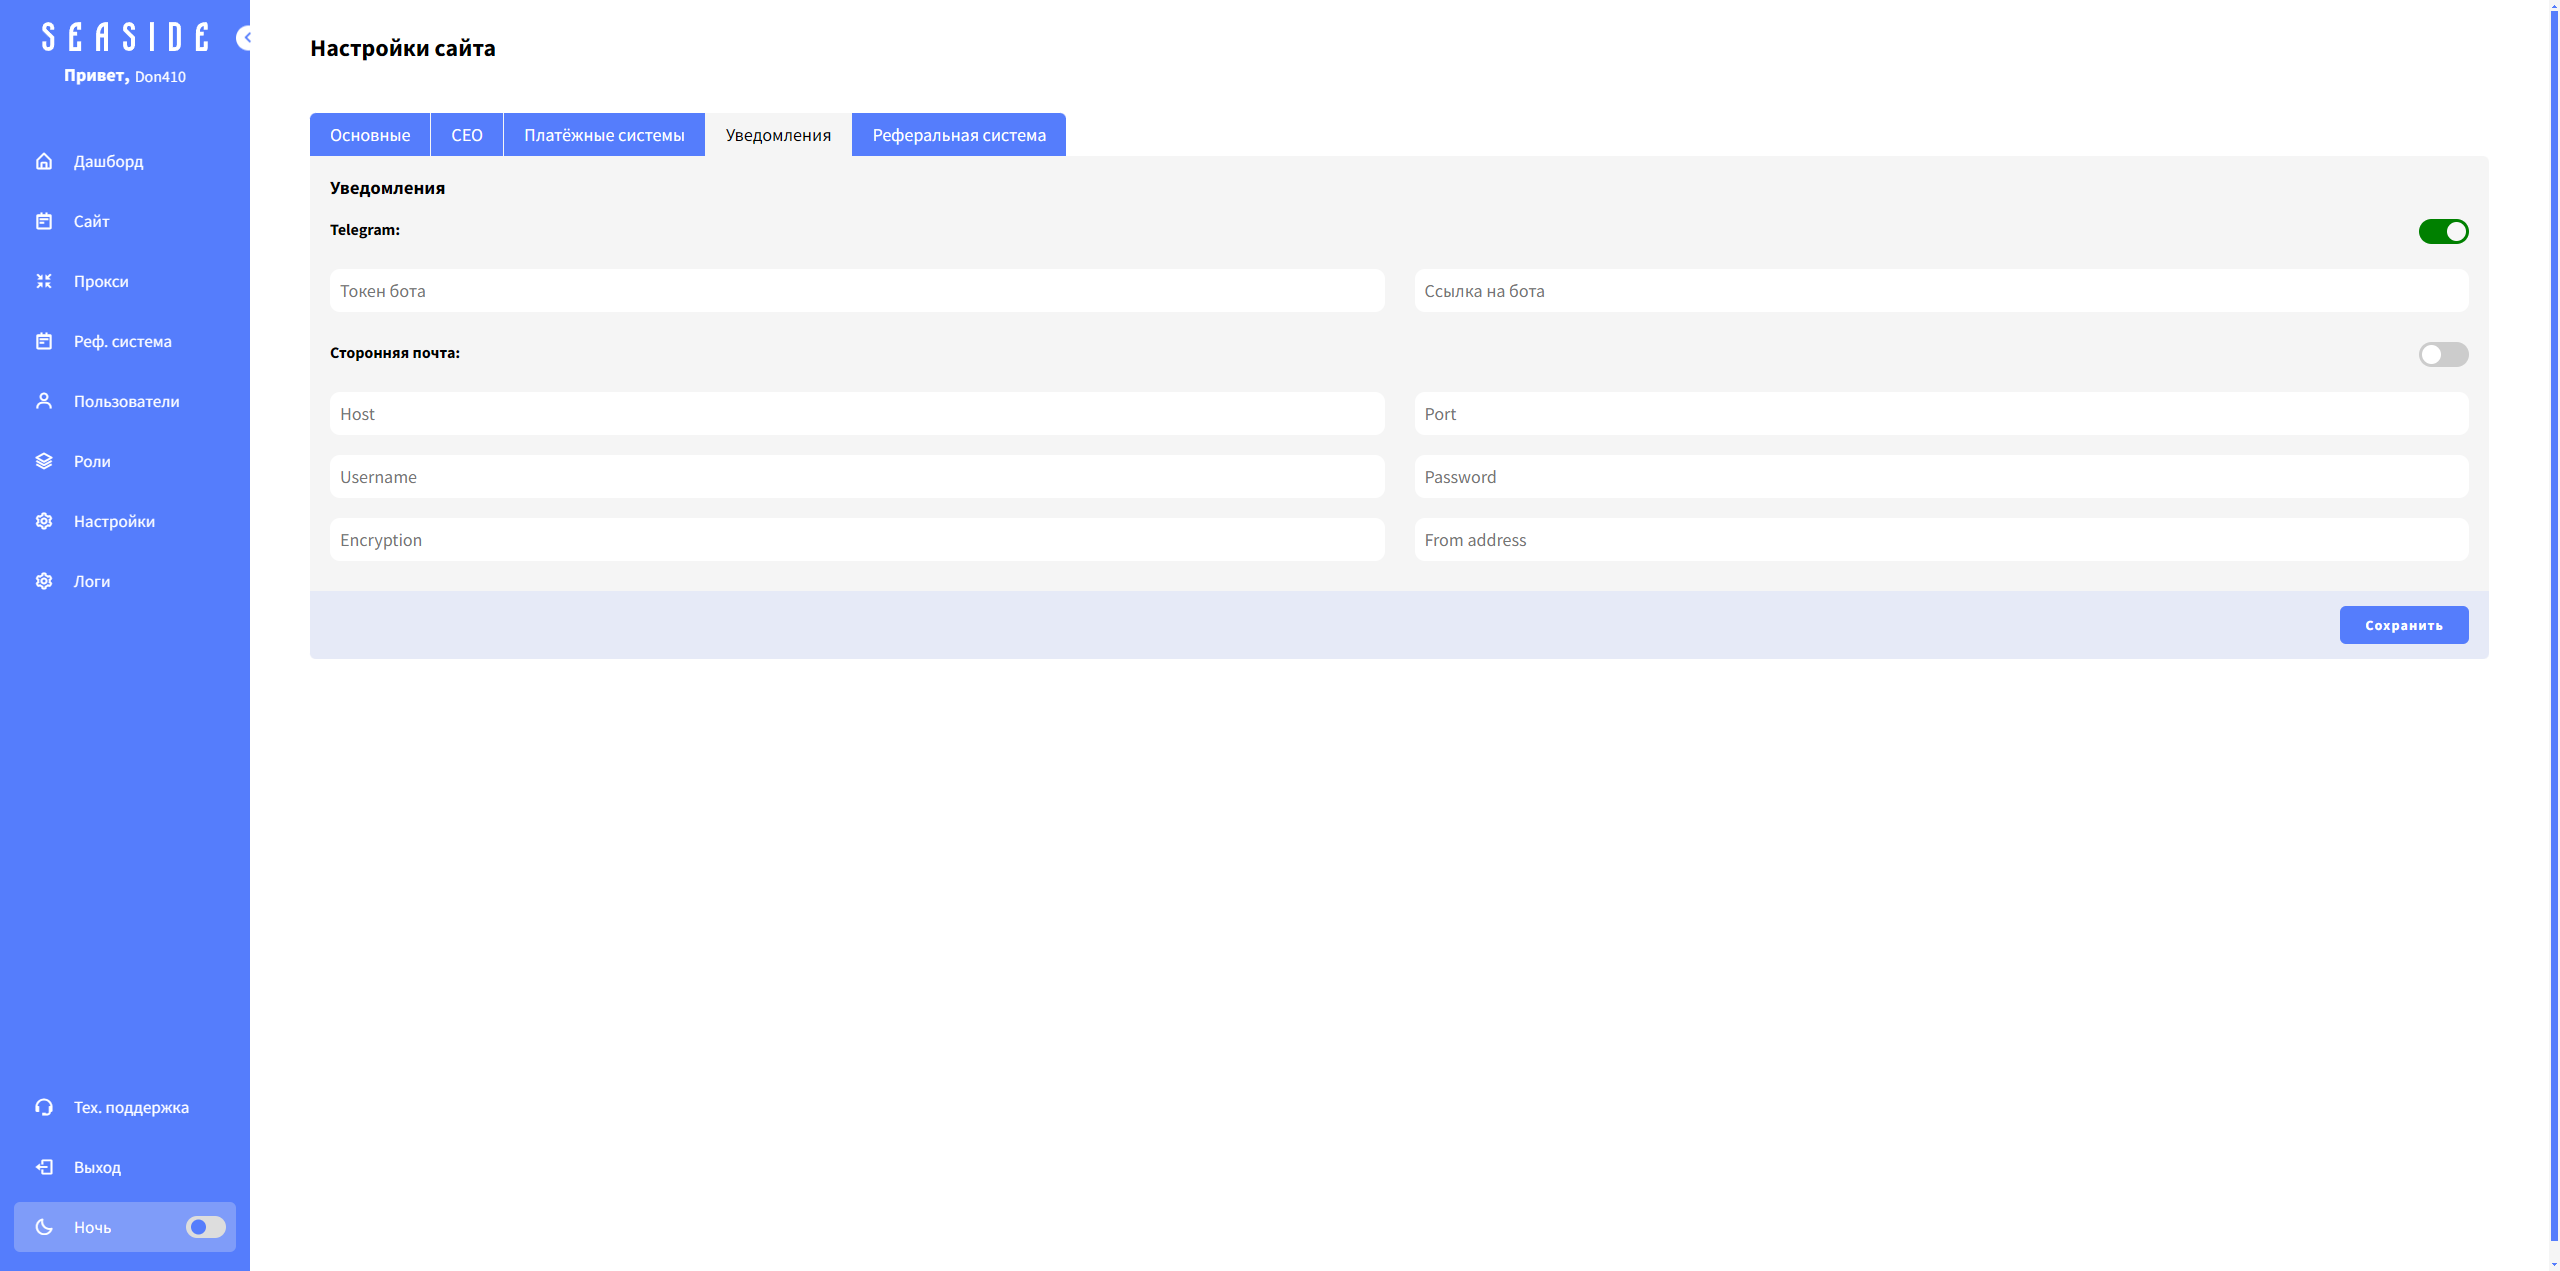Click the Токен бота input field
The height and width of the screenshot is (1271, 2560).
pyautogui.click(x=857, y=291)
